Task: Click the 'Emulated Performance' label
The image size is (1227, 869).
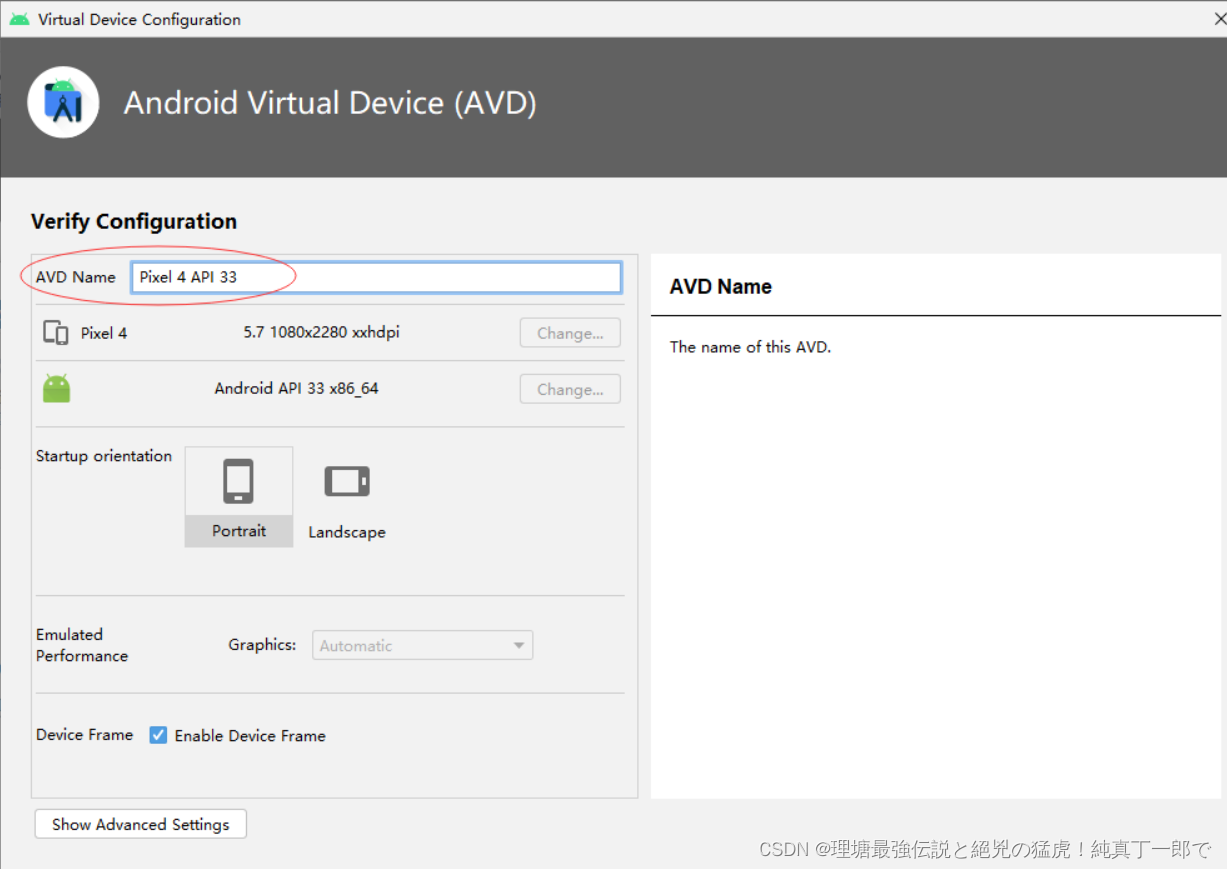Action: [82, 645]
